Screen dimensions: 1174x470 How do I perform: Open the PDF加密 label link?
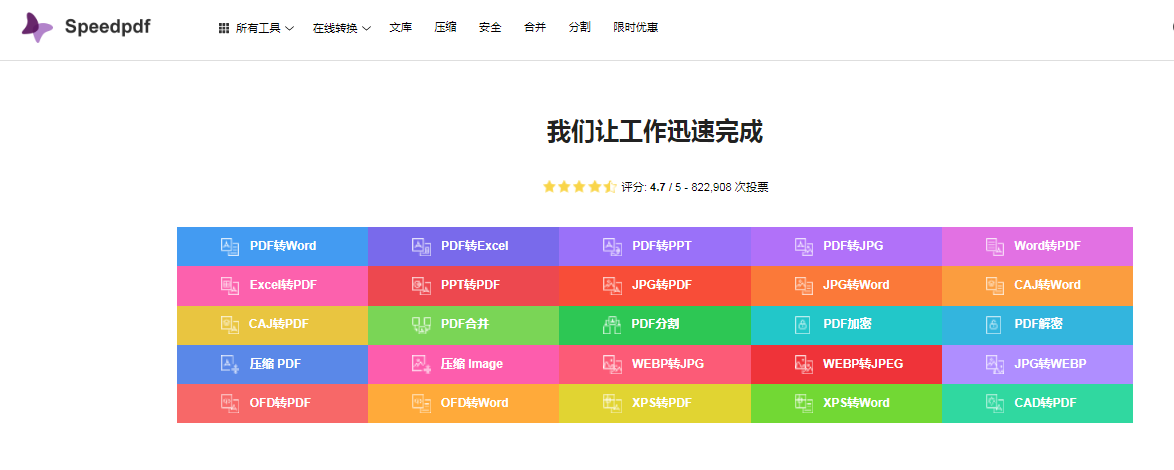click(848, 324)
